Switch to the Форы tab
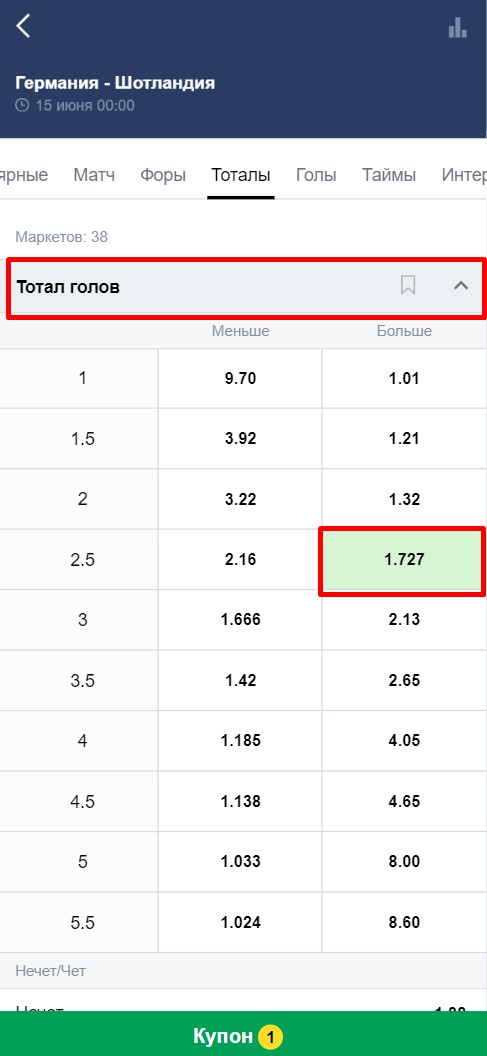Viewport: 487px width, 1056px height. point(163,176)
